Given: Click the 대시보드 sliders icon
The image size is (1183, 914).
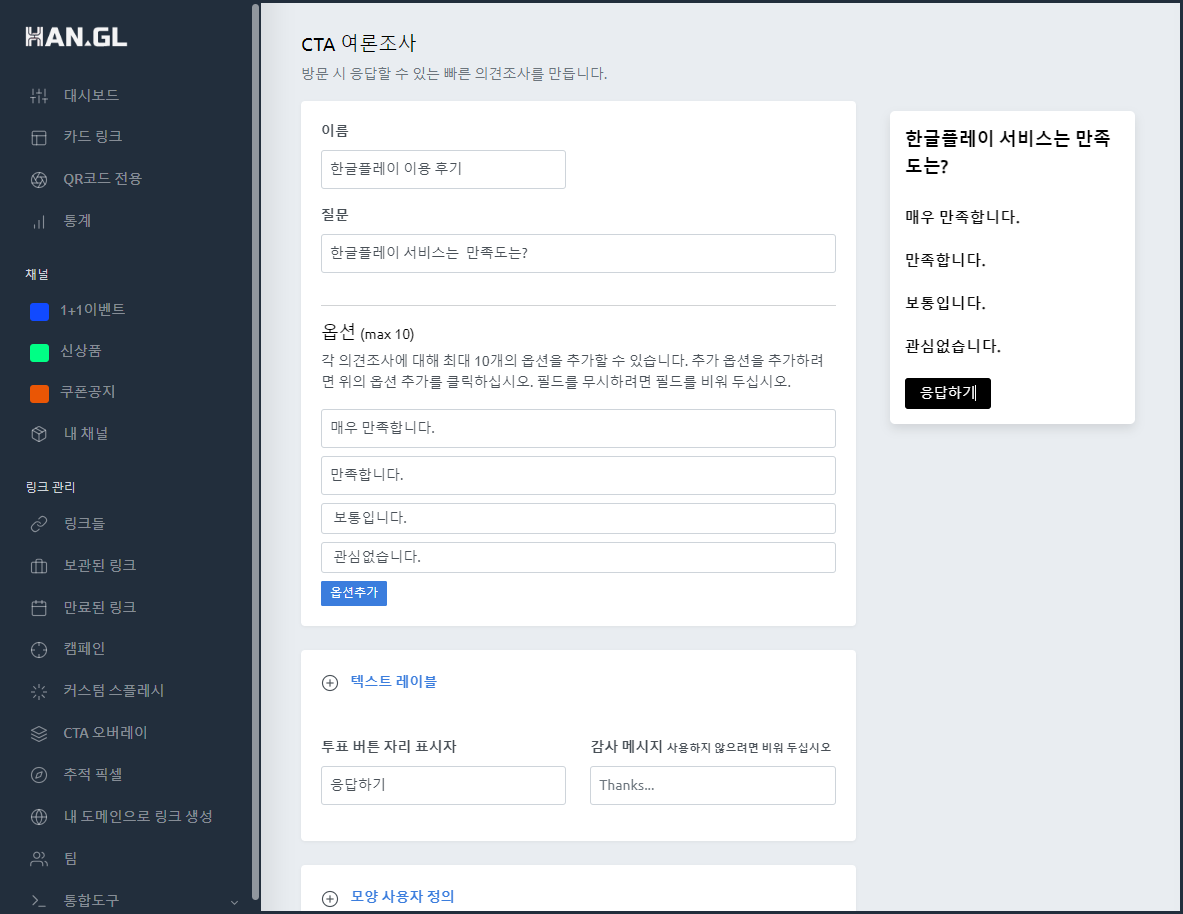Looking at the screenshot, I should 39,96.
